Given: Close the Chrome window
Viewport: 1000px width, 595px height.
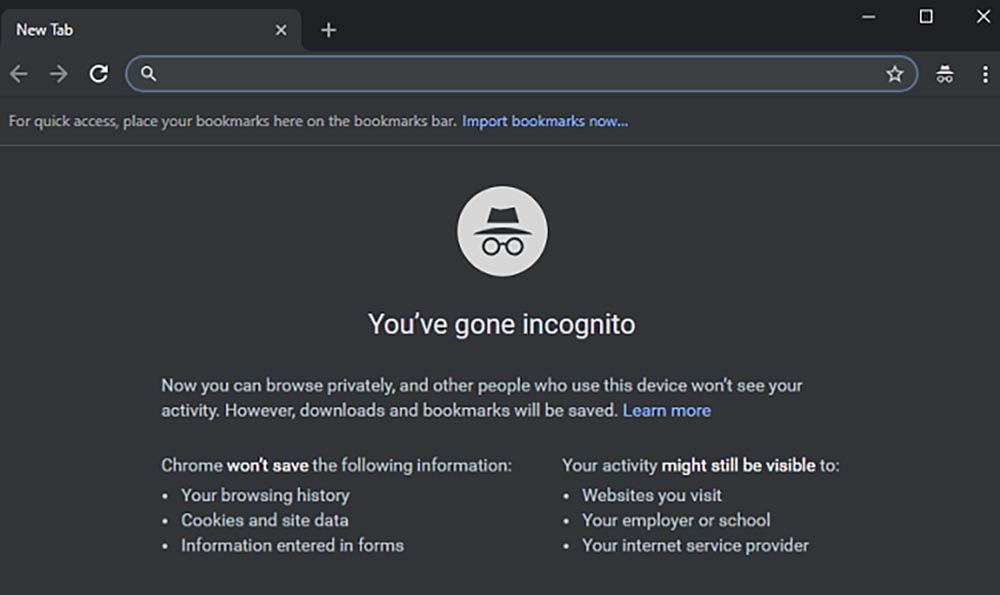Looking at the screenshot, I should click(983, 17).
